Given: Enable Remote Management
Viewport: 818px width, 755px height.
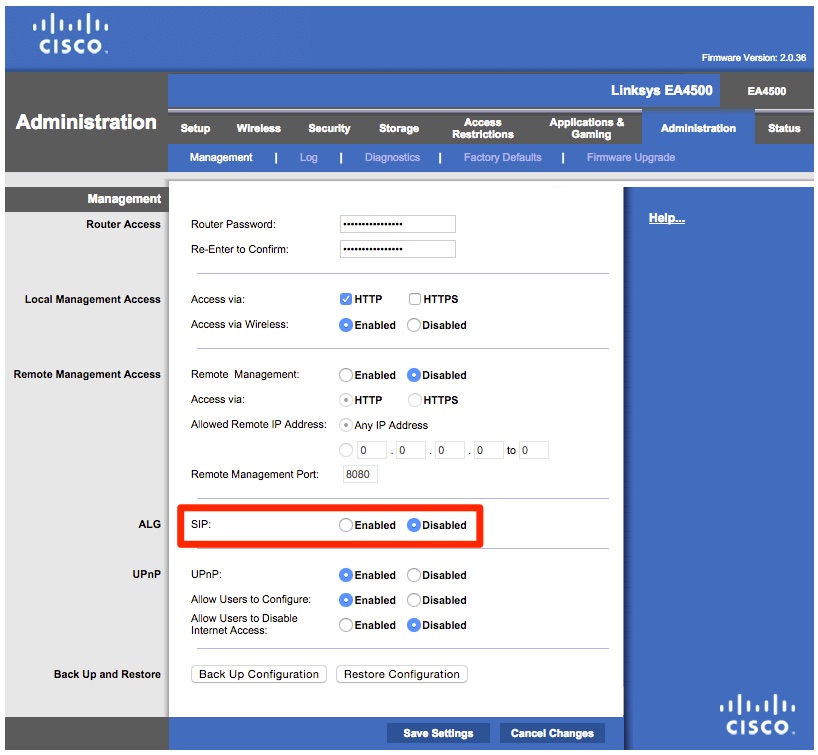Looking at the screenshot, I should tap(345, 375).
